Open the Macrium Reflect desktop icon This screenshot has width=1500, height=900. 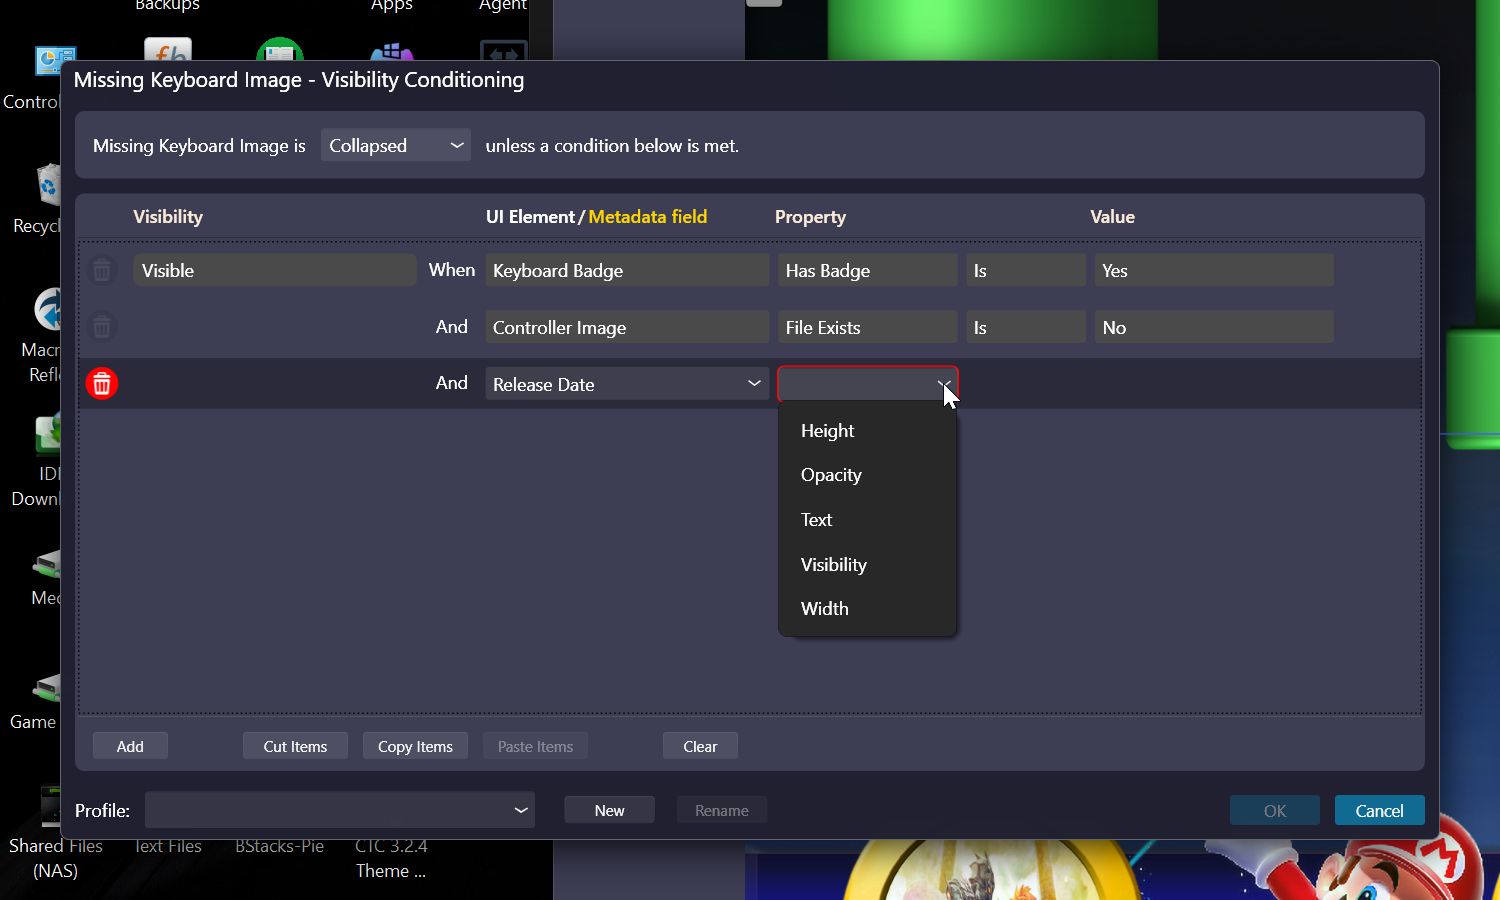point(47,312)
